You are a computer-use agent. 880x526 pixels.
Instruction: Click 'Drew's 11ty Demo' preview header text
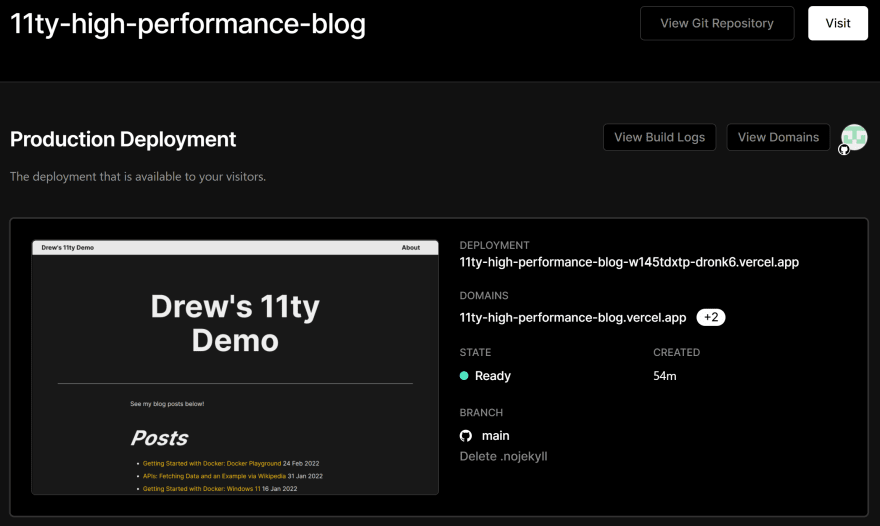pos(67,248)
